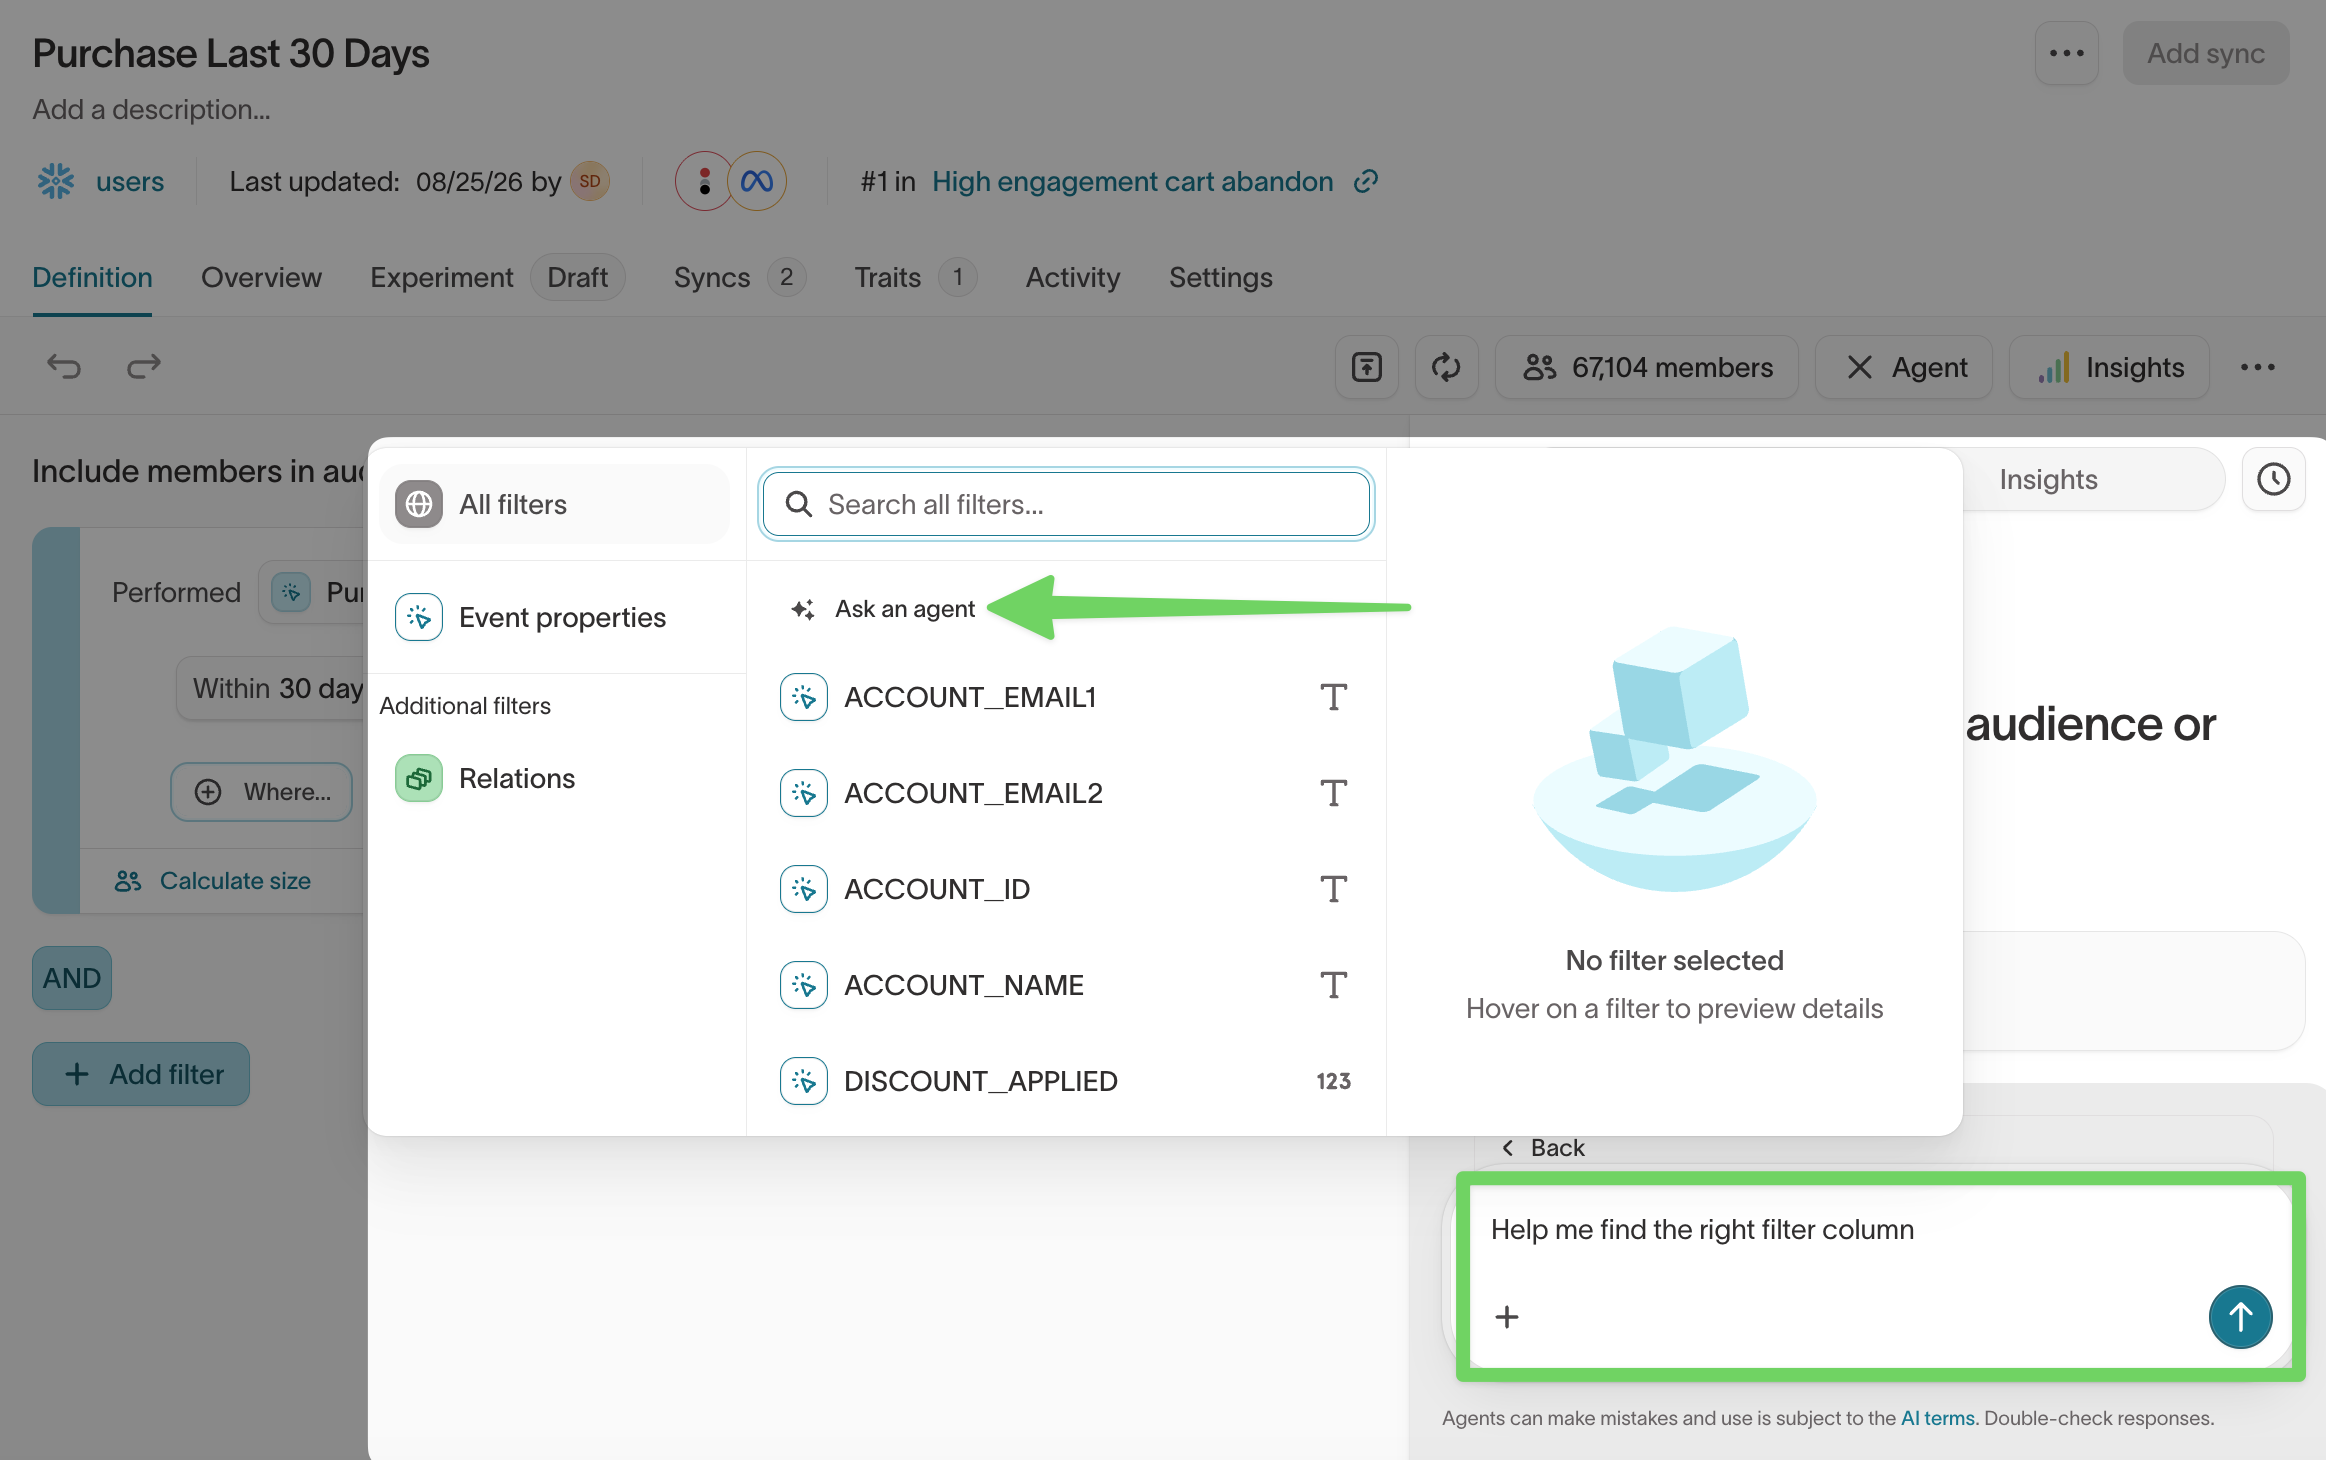The image size is (2326, 1460).
Task: Click Ask an agent option
Action: click(883, 609)
